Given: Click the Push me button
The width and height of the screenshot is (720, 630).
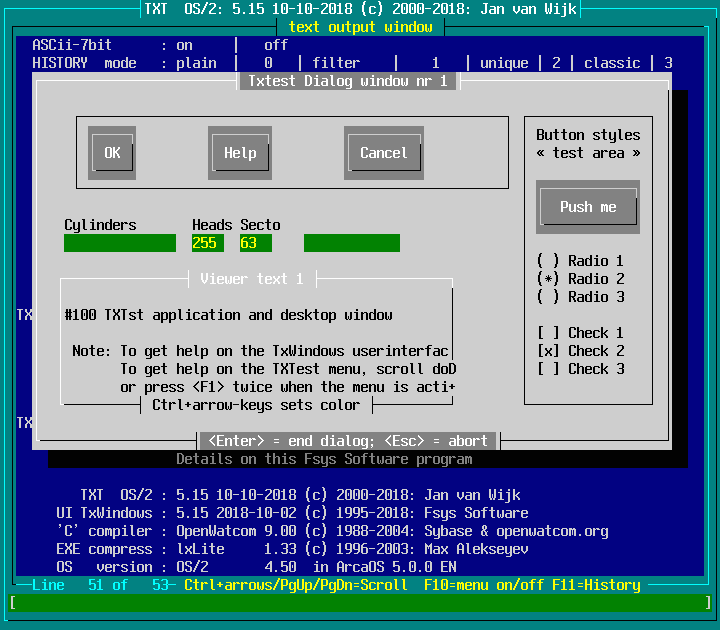Looking at the screenshot, I should [x=588, y=207].
